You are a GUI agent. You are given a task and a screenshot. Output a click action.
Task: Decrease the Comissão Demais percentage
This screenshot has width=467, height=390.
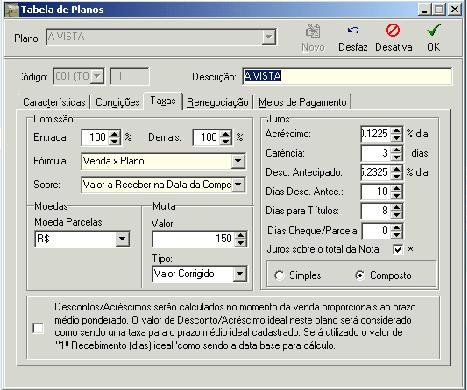(226, 141)
